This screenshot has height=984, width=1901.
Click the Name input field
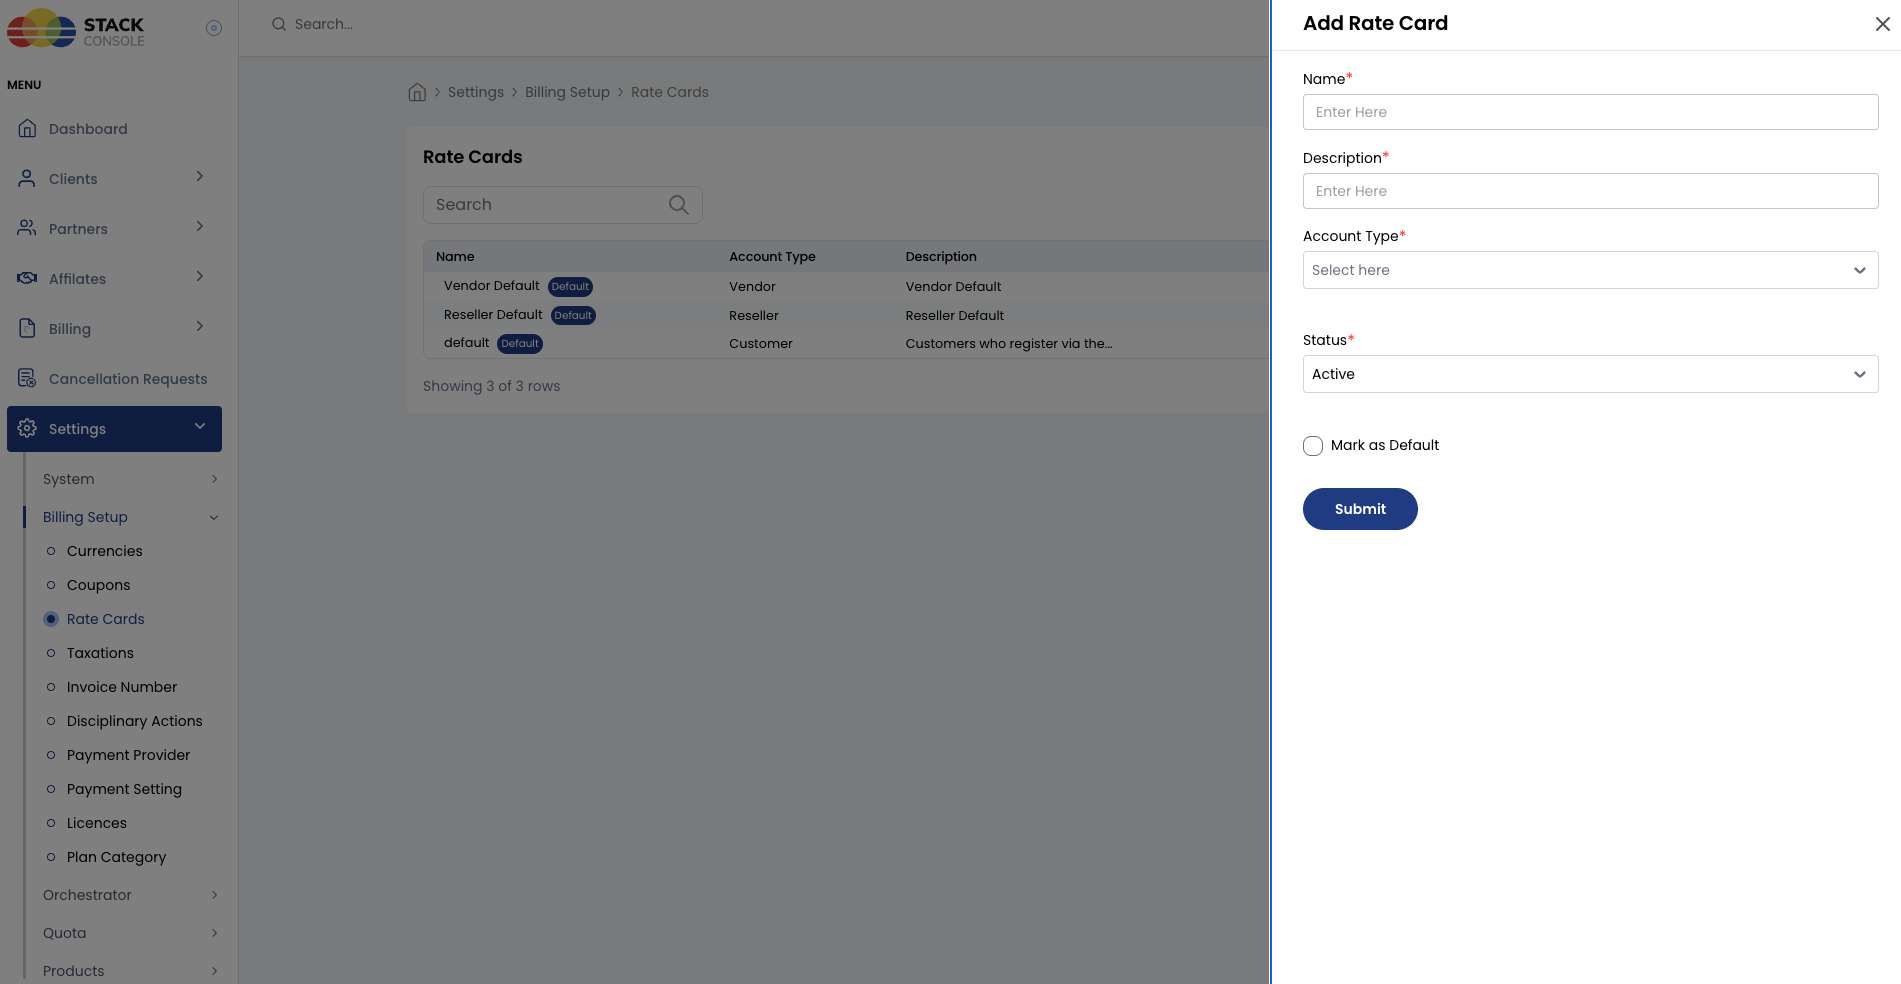pos(1590,112)
